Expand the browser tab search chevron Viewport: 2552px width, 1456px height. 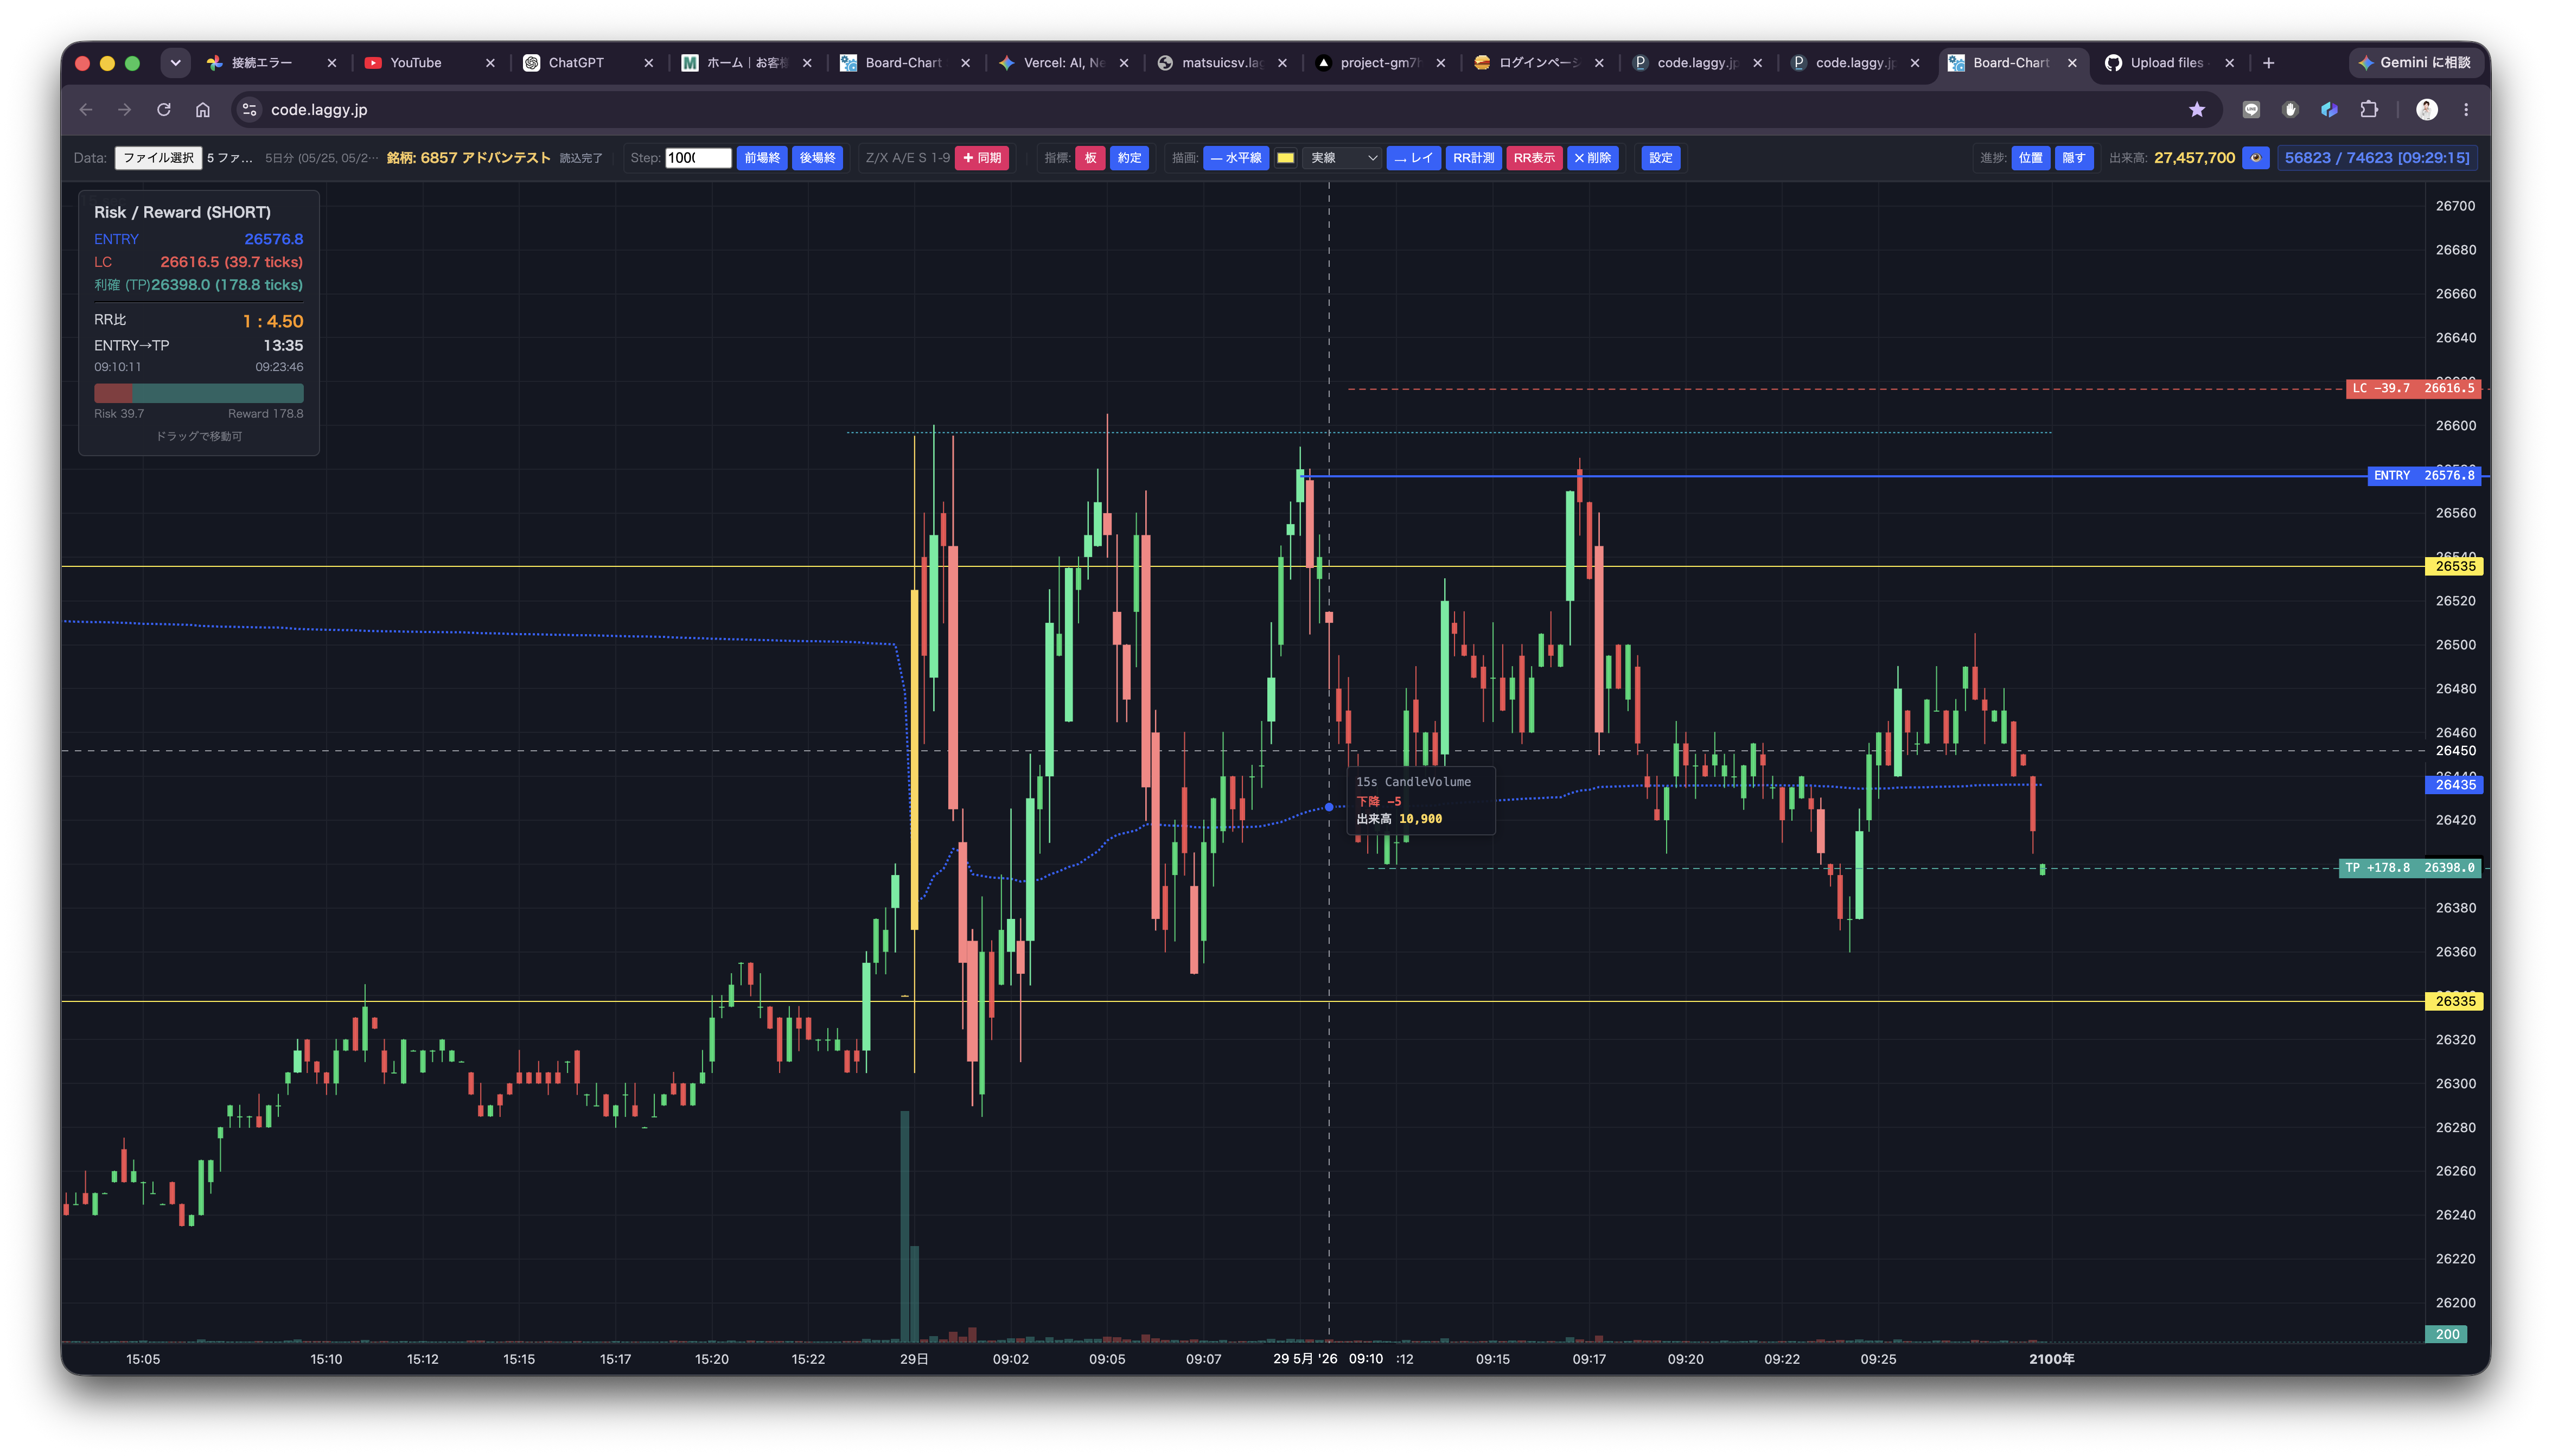pos(175,63)
